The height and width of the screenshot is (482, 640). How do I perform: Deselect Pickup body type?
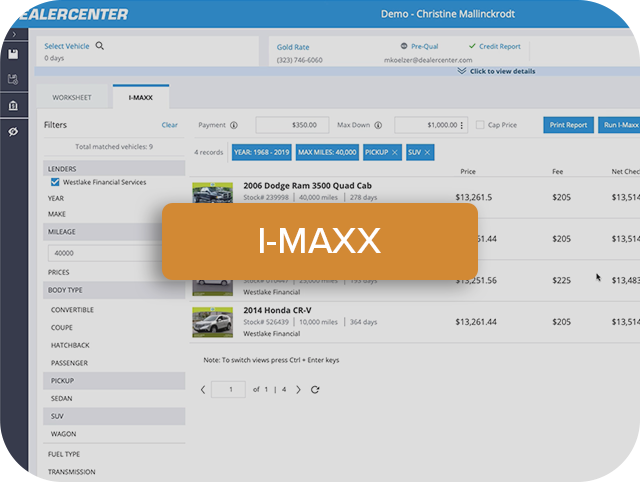[x=114, y=380]
